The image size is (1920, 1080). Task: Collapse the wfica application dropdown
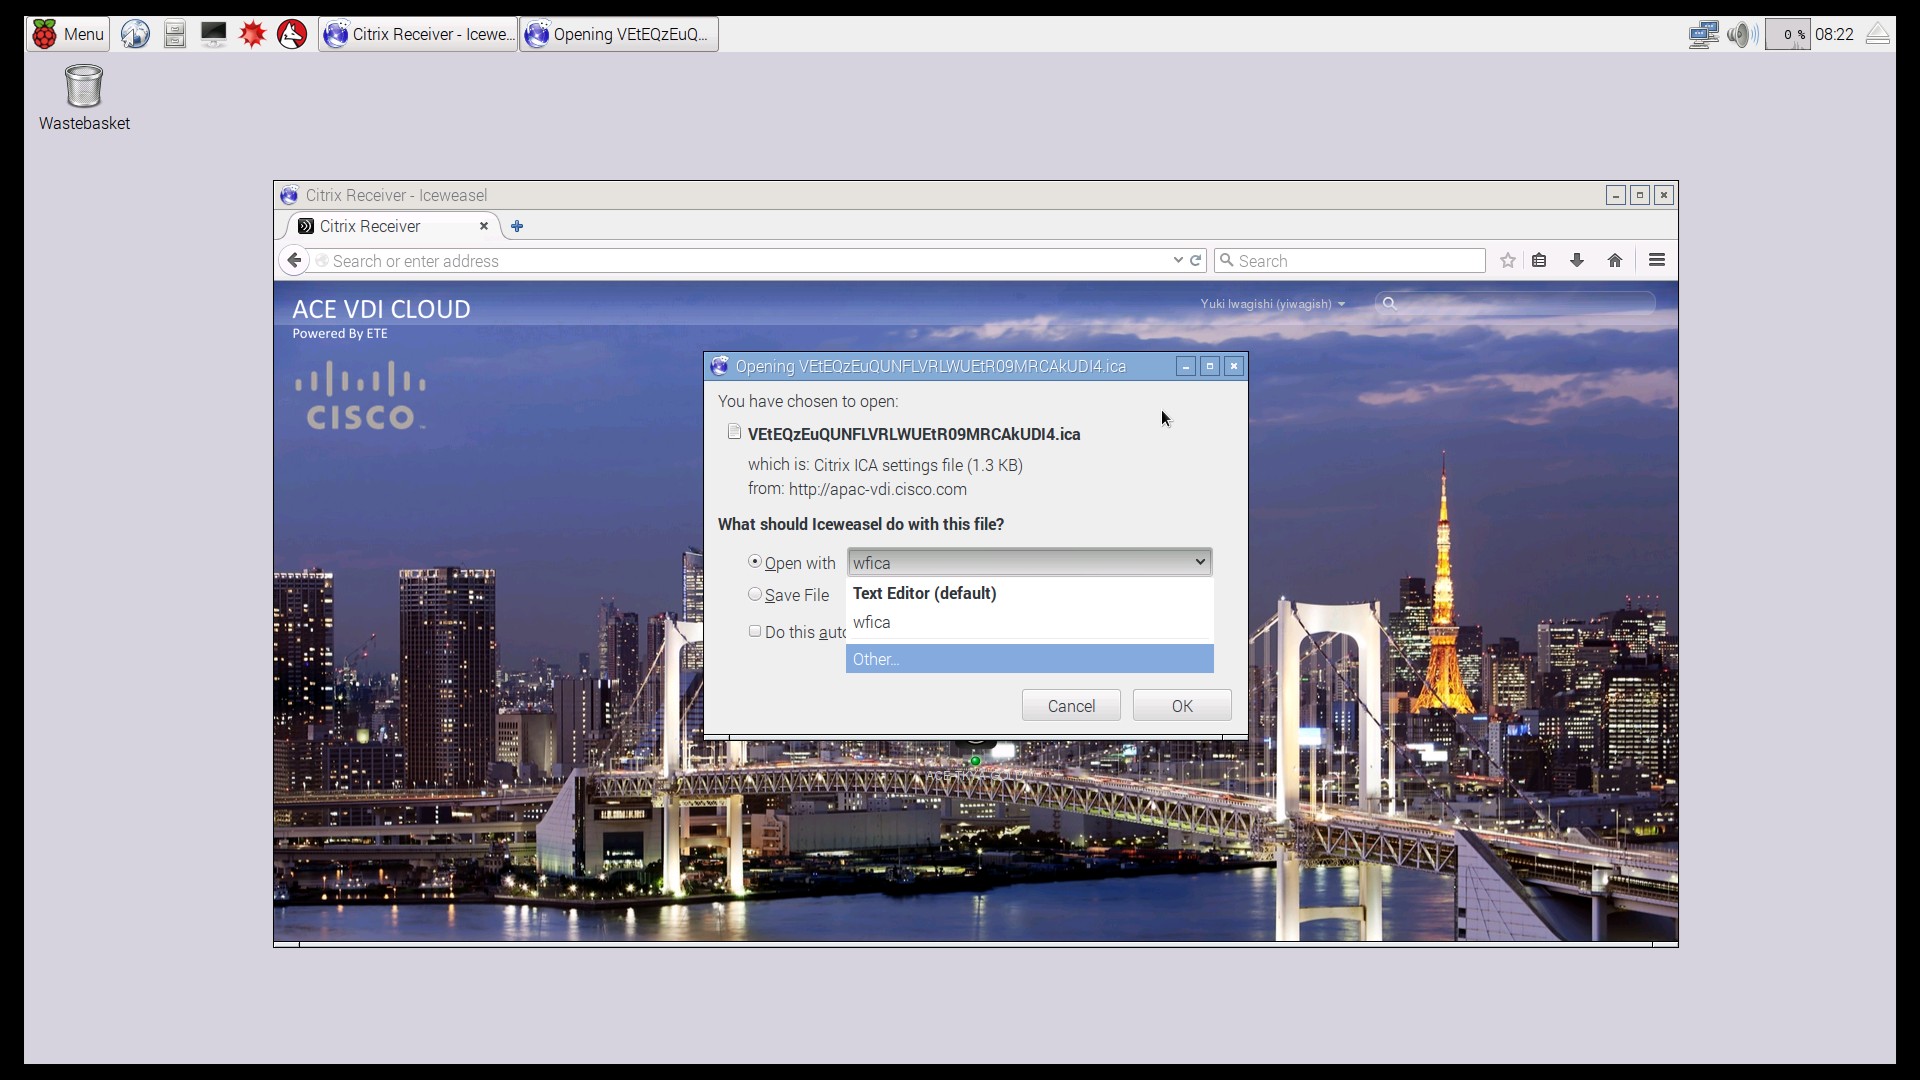[1200, 562]
